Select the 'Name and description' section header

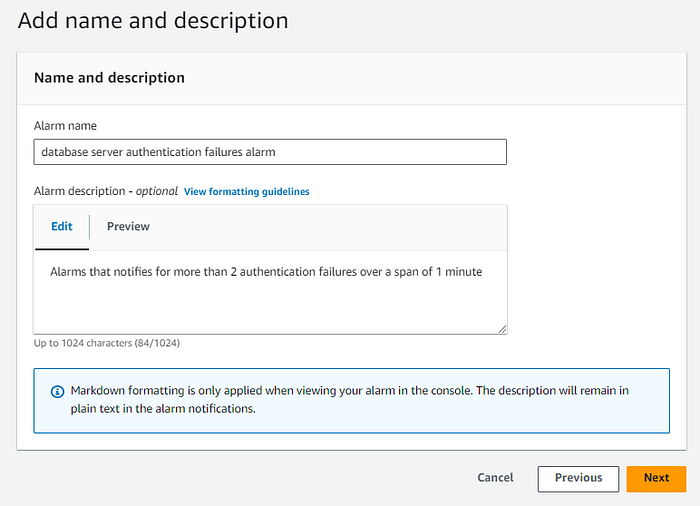(109, 78)
